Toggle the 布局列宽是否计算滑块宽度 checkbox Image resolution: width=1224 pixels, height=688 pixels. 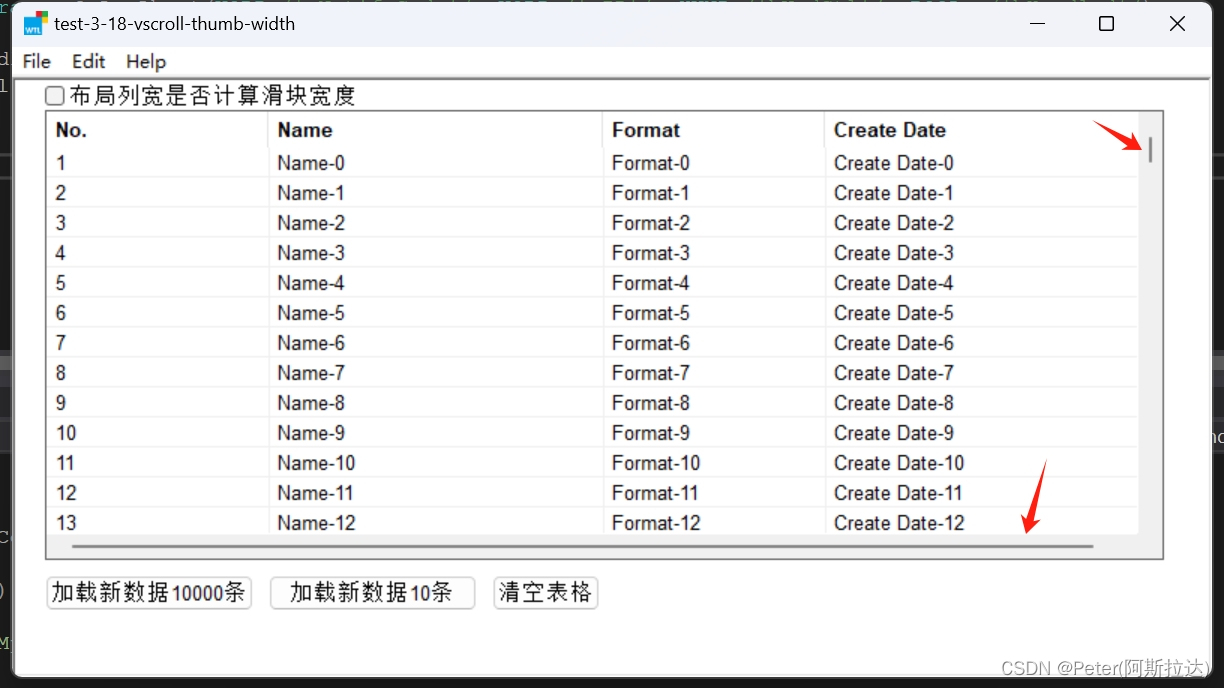(55, 96)
